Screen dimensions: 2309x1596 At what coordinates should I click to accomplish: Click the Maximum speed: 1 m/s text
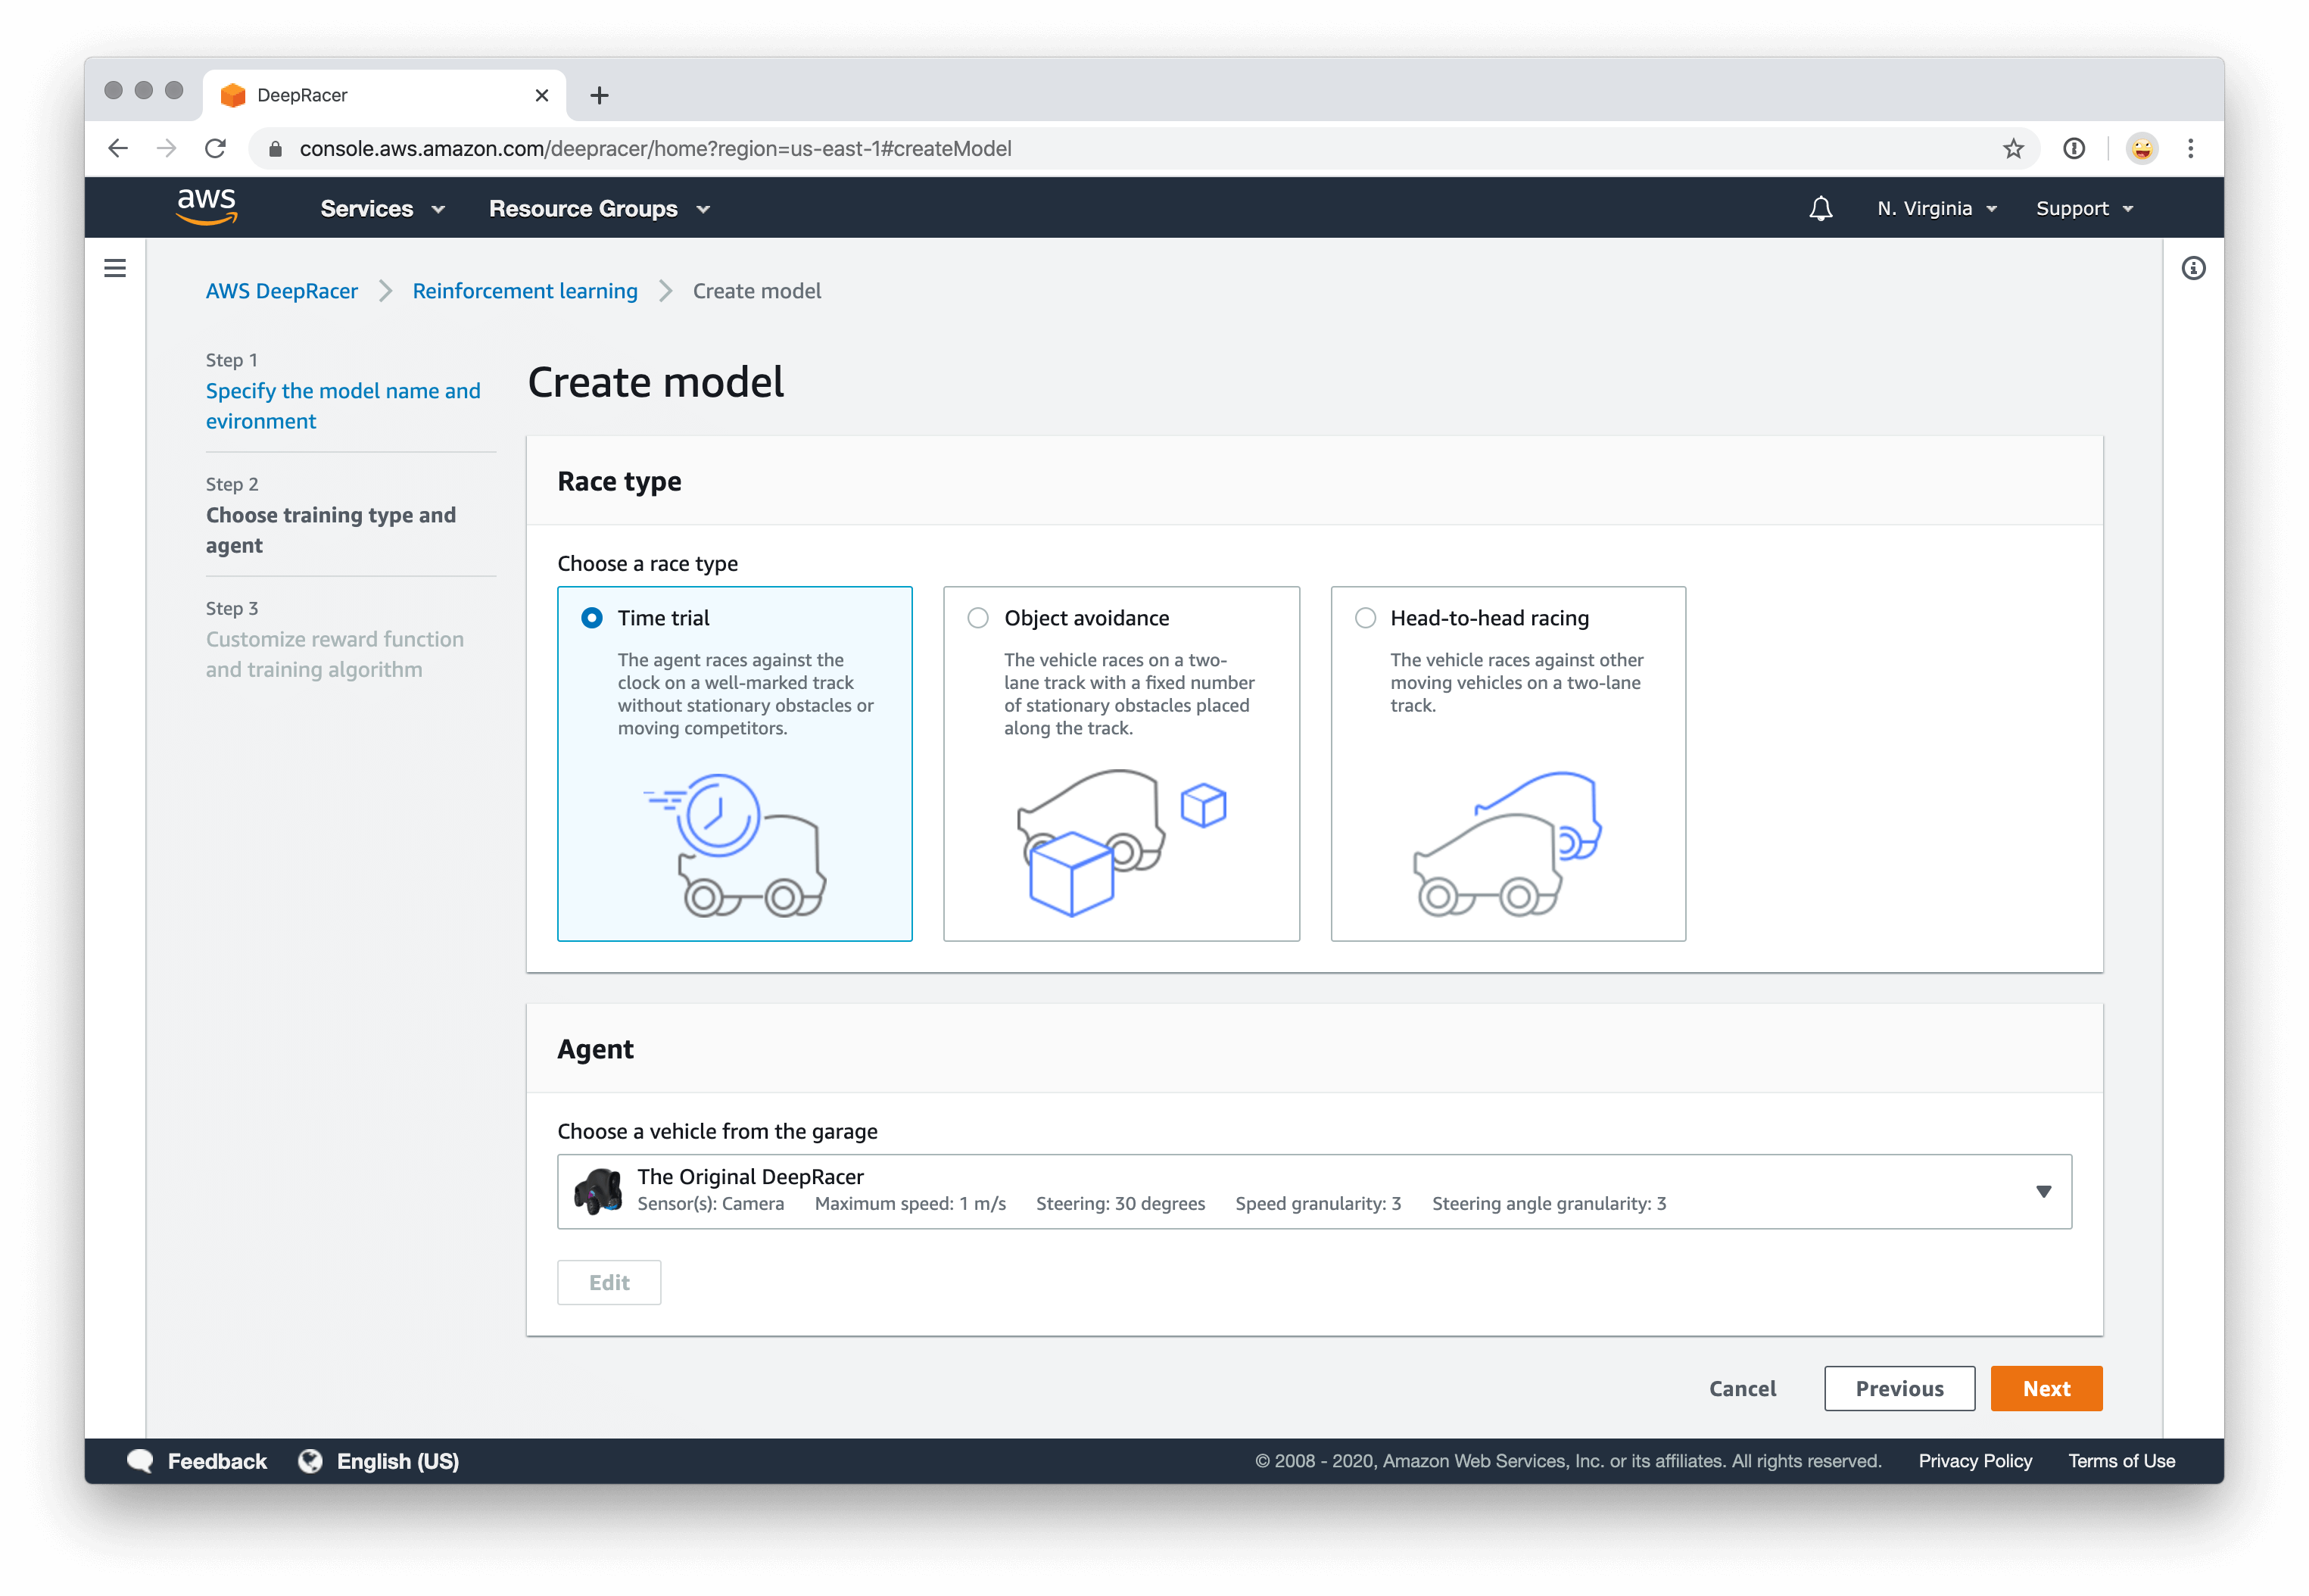click(x=910, y=1204)
